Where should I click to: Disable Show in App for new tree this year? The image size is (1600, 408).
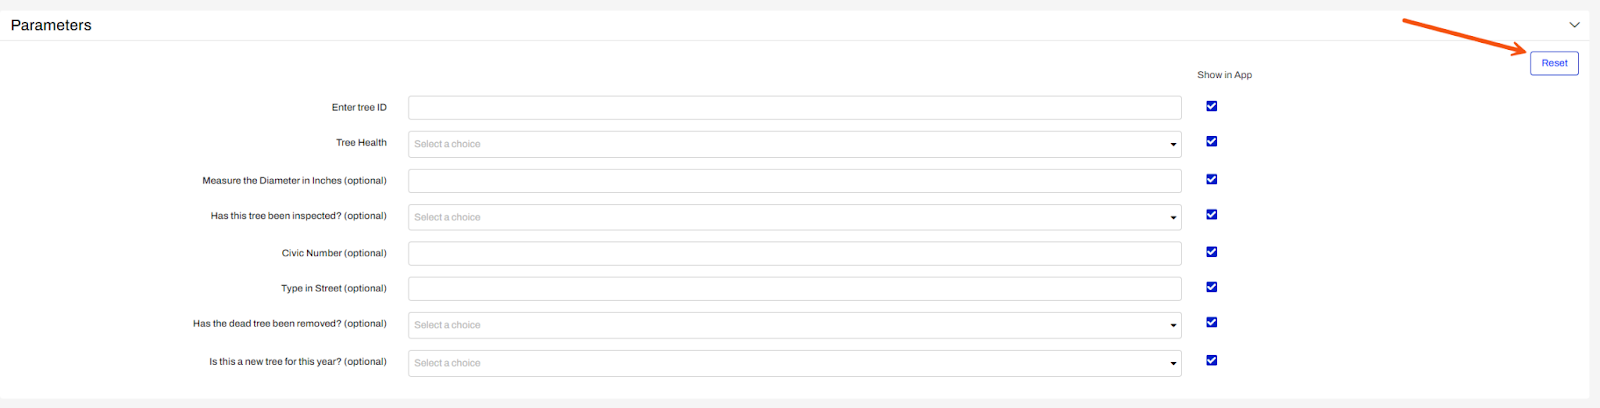pos(1211,361)
